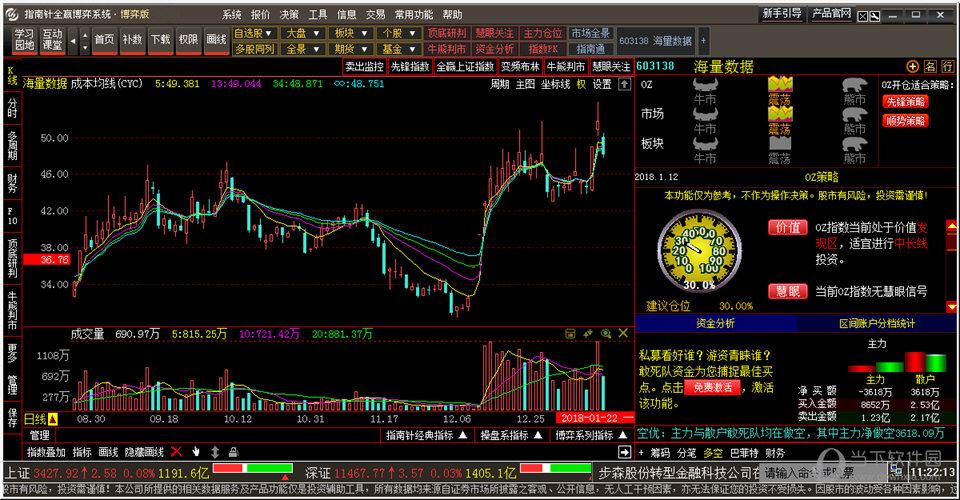The width and height of the screenshot is (960, 500).
Task: Open 周期 option on chart header
Action: click(500, 84)
